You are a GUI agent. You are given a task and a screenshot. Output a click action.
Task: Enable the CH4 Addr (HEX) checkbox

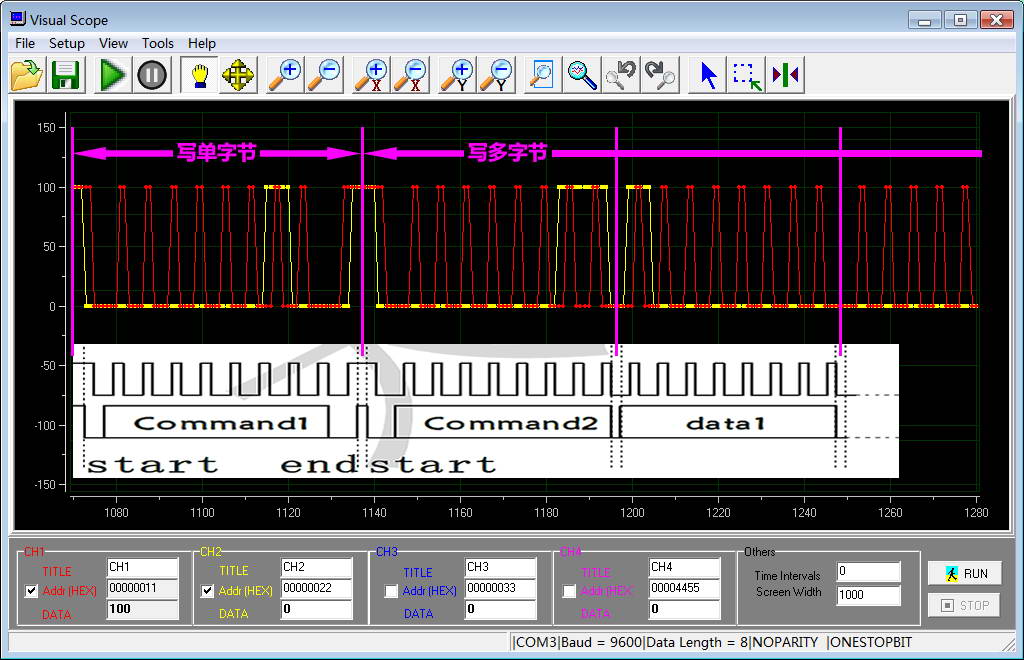569,591
